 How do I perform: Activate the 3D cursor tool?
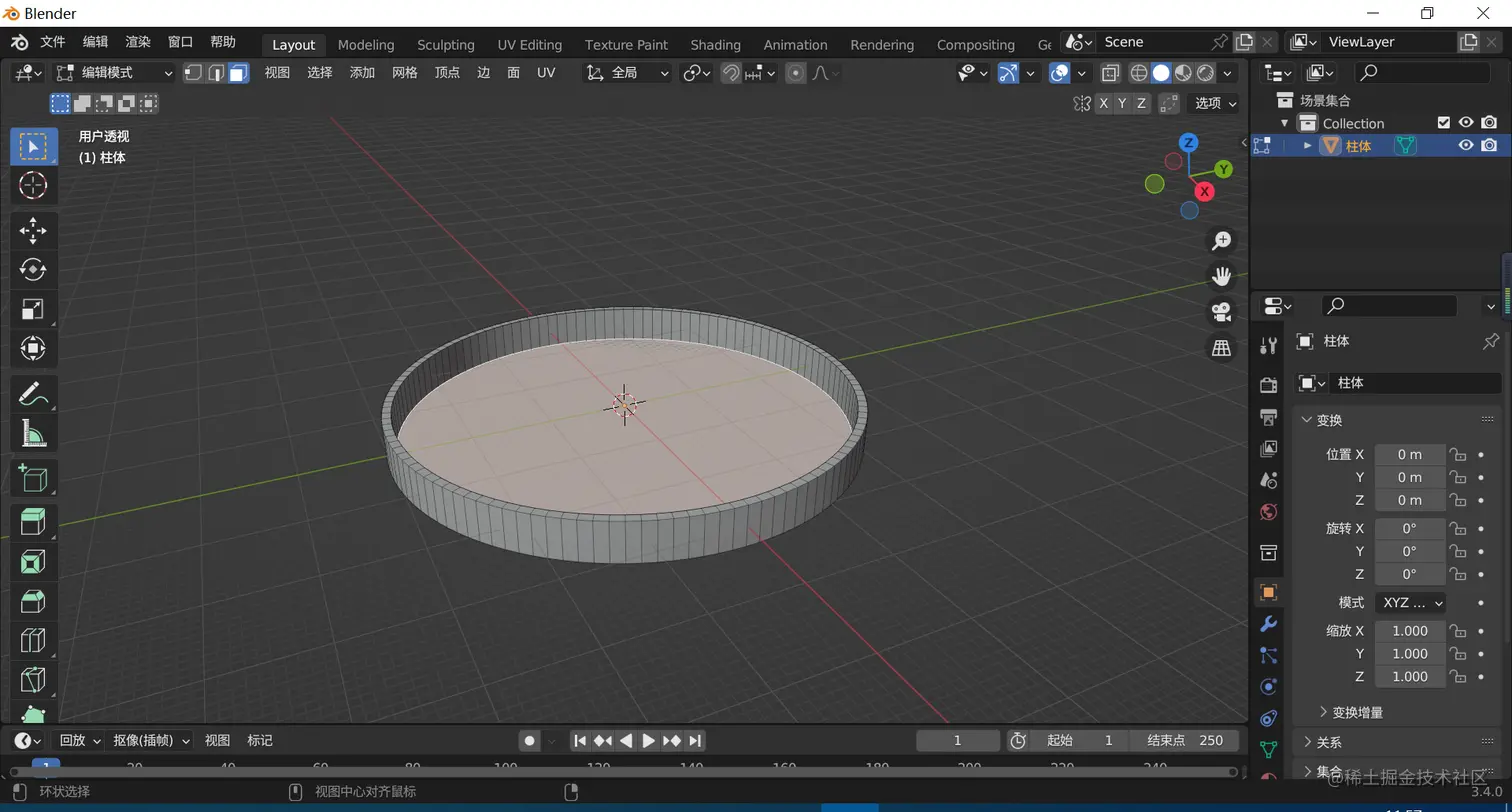(33, 185)
